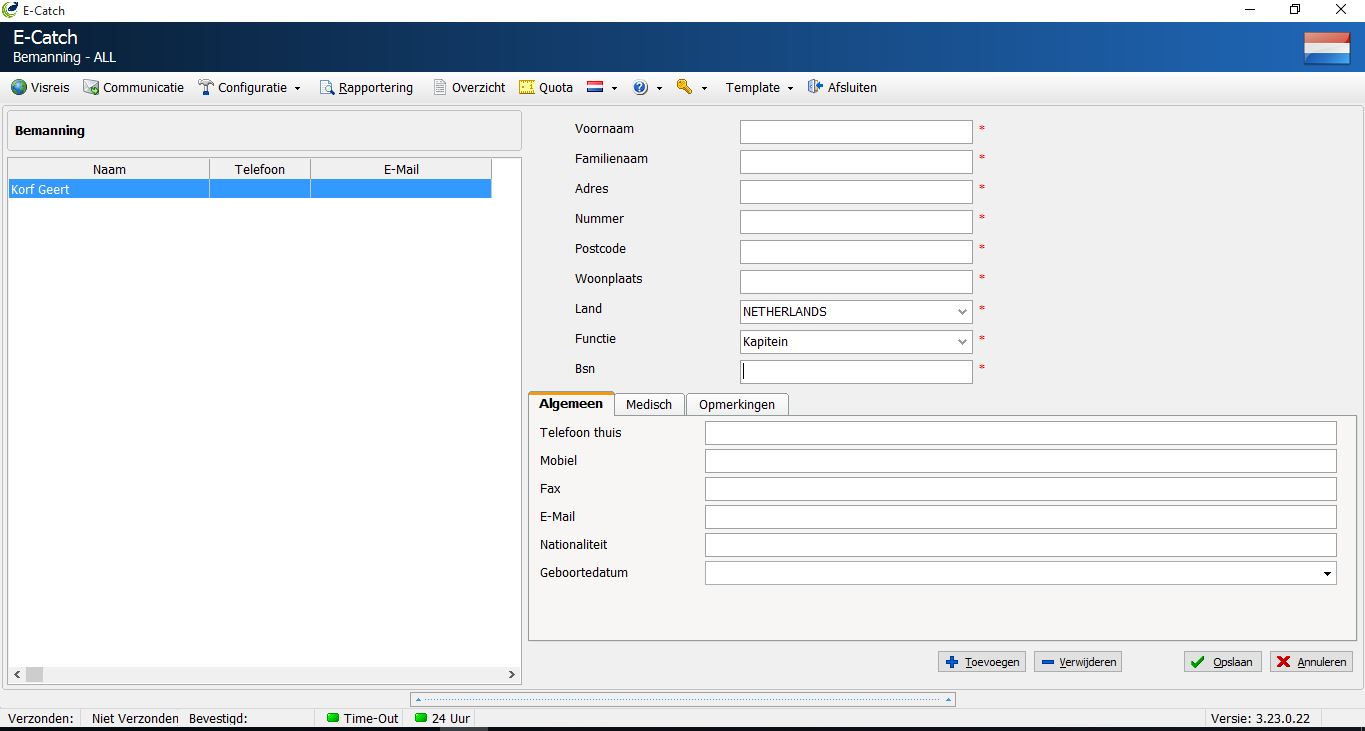This screenshot has height=731, width=1365.
Task: Cancel with the Annuleren button
Action: pyautogui.click(x=1312, y=662)
